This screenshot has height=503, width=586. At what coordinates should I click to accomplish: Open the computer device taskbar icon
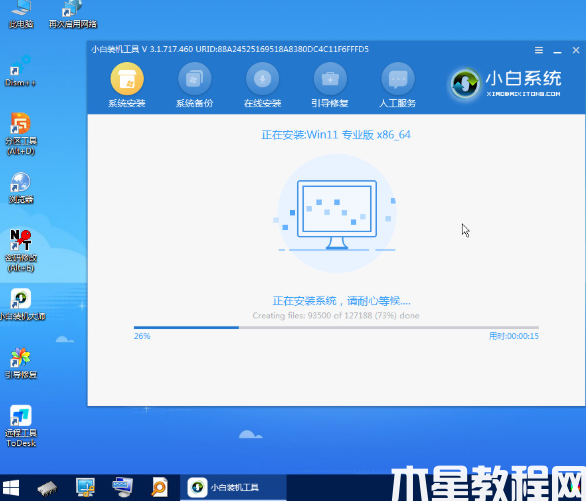pos(122,488)
